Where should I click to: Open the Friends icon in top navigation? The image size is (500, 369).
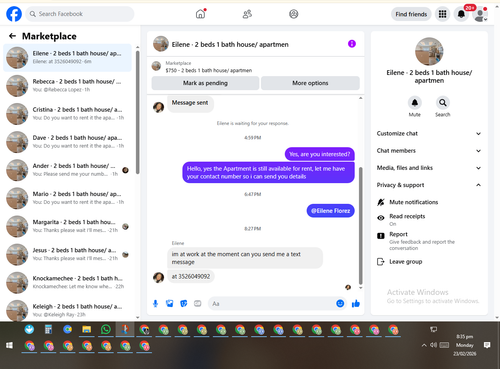(x=247, y=14)
